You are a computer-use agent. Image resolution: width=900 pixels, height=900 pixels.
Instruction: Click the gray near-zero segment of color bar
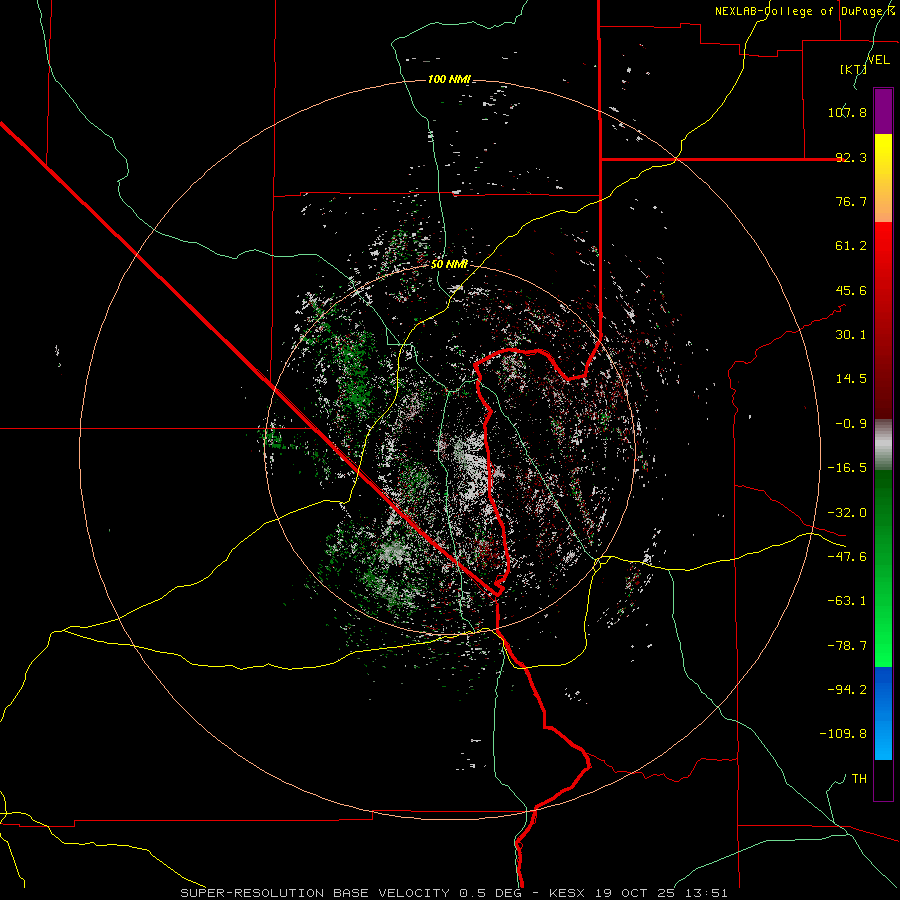(883, 444)
